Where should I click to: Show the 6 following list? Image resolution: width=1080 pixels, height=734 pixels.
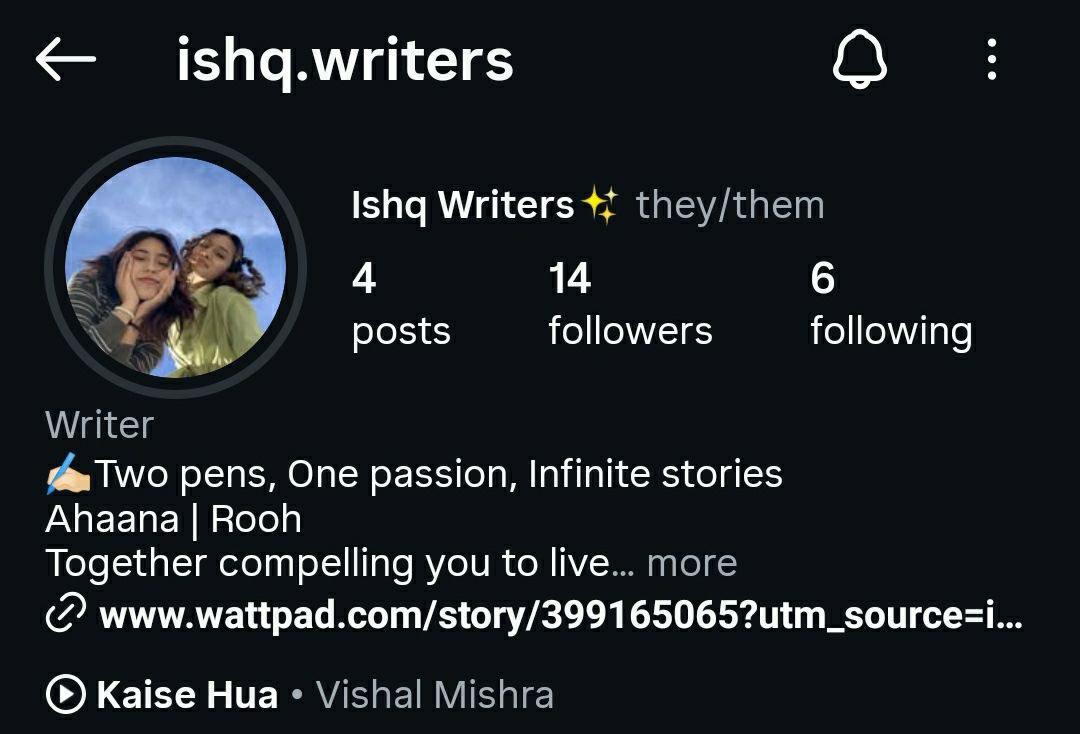pyautogui.click(x=891, y=305)
